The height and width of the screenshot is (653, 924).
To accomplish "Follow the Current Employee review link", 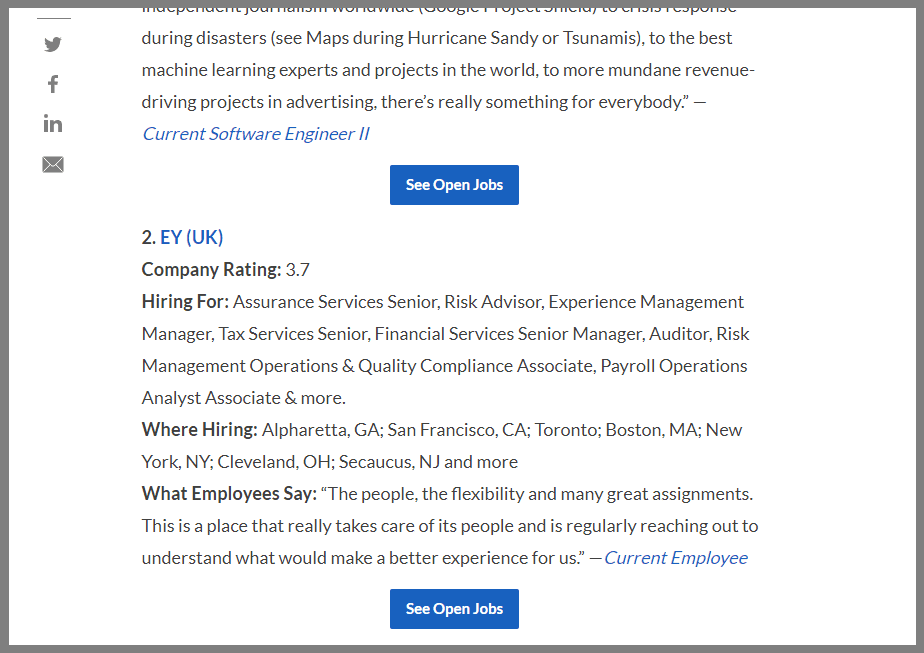I will (x=675, y=558).
